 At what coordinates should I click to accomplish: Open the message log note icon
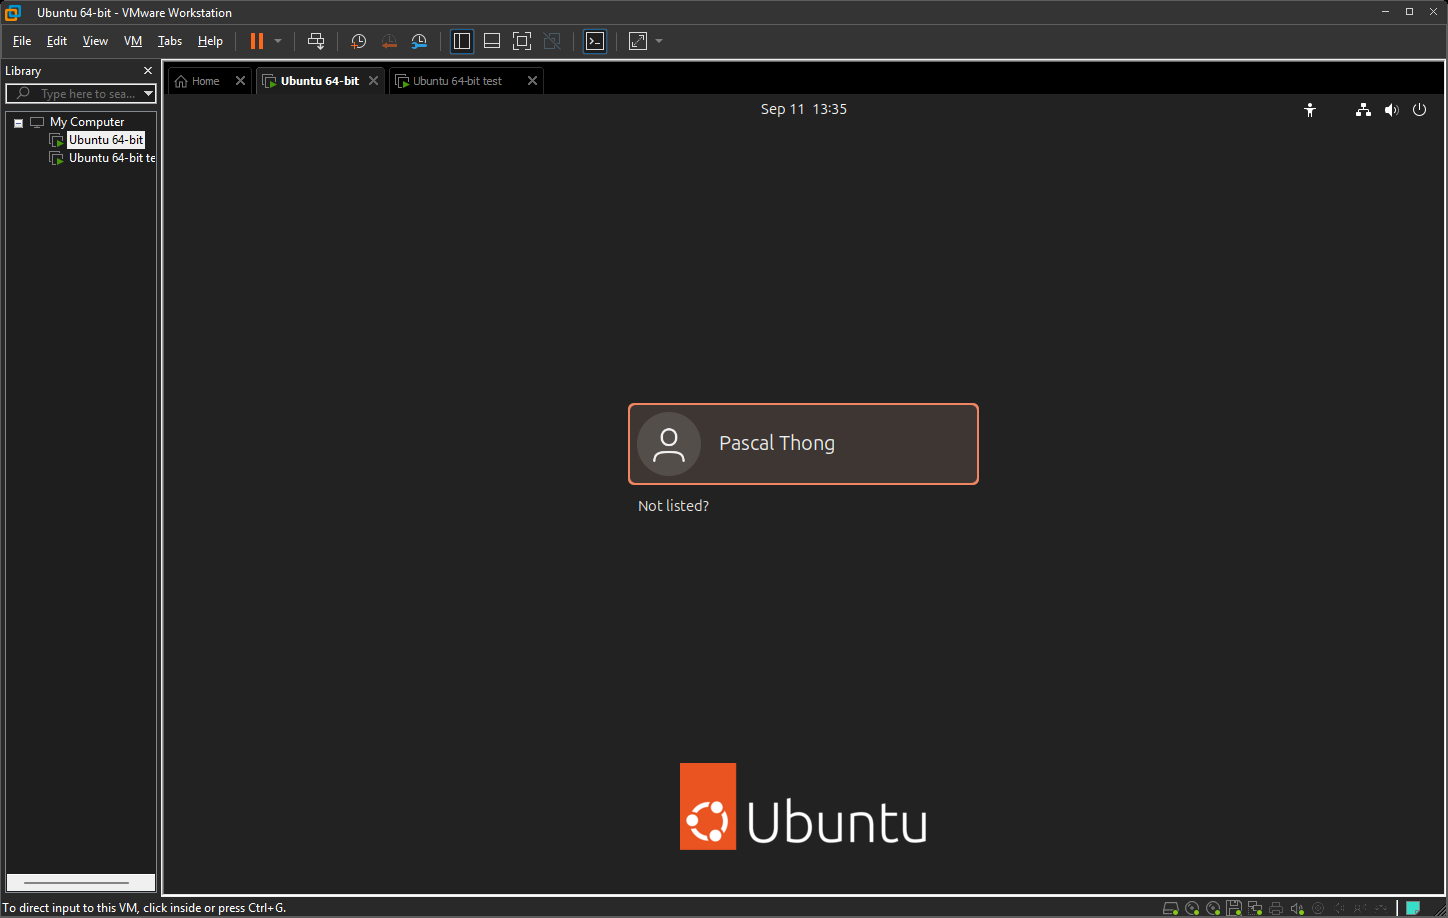pos(1413,908)
